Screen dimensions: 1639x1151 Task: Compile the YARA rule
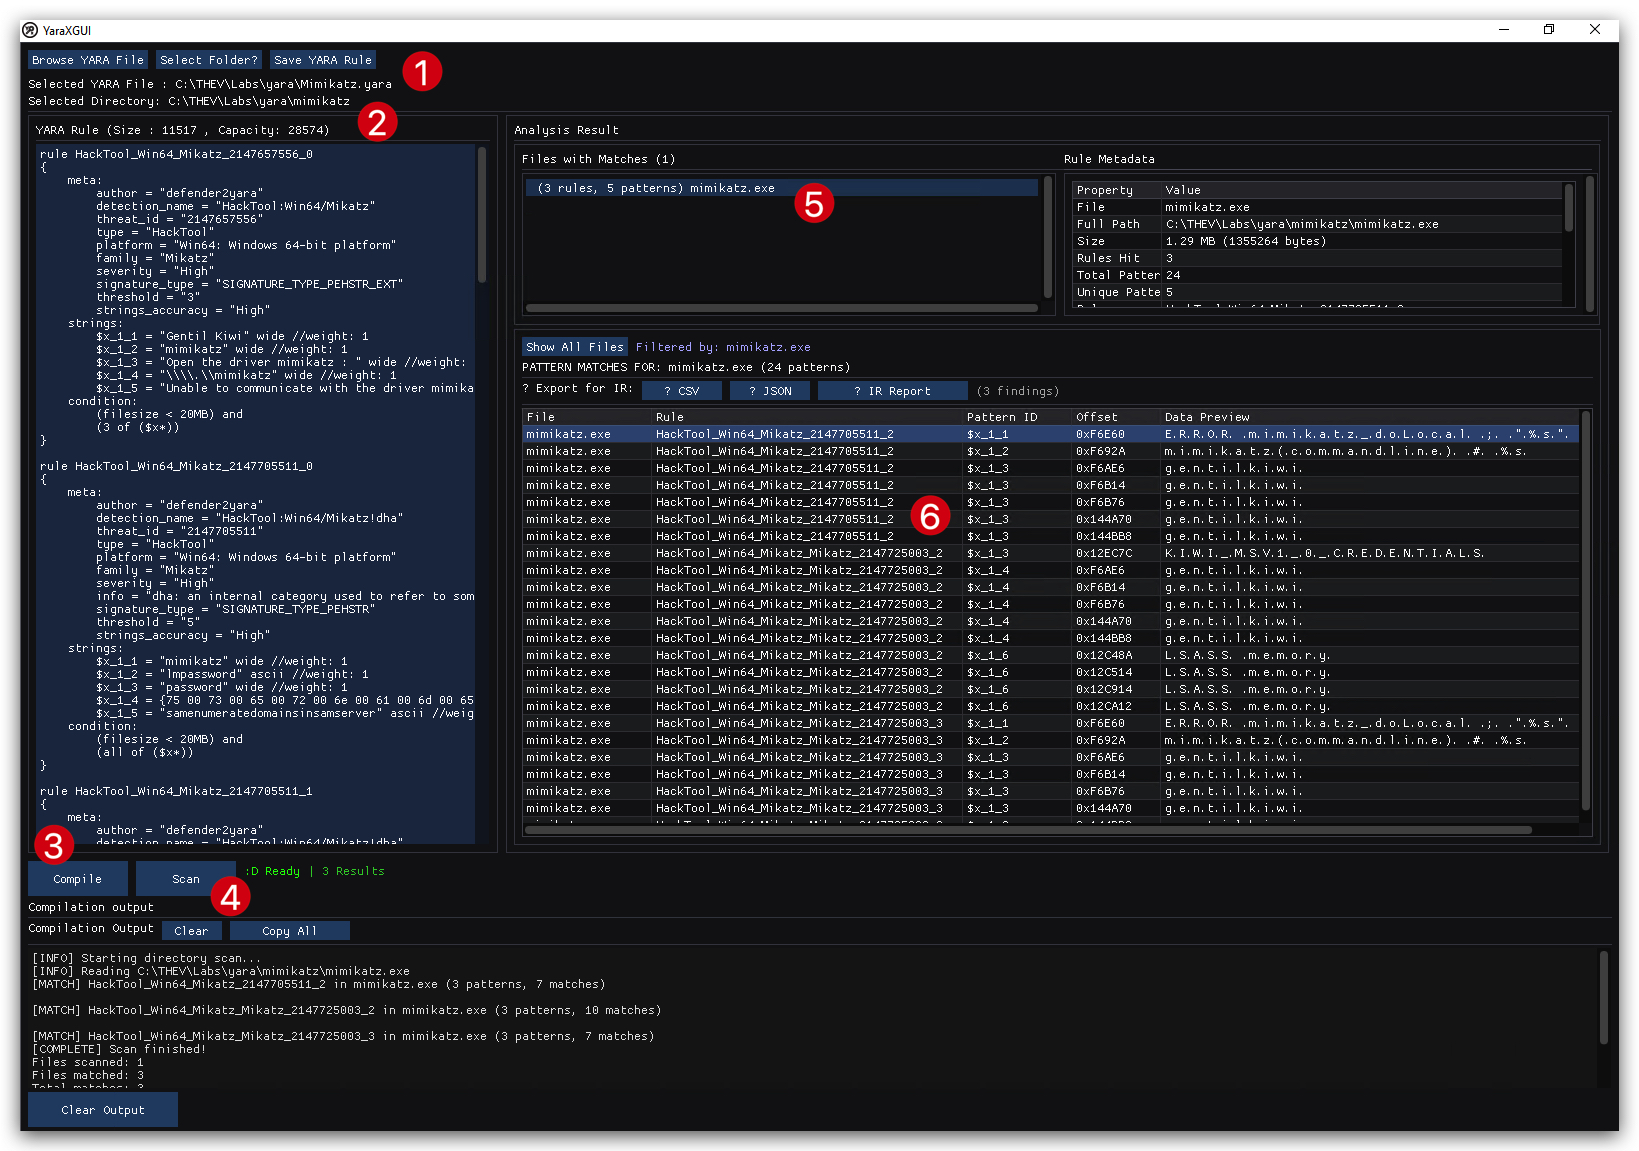pyautogui.click(x=78, y=879)
